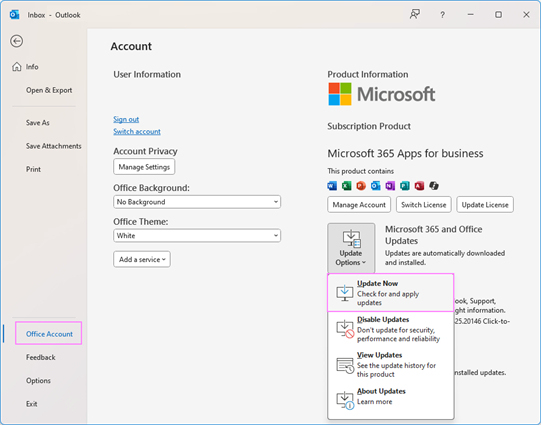Click the Publisher app icon
The width and height of the screenshot is (541, 425).
405,186
